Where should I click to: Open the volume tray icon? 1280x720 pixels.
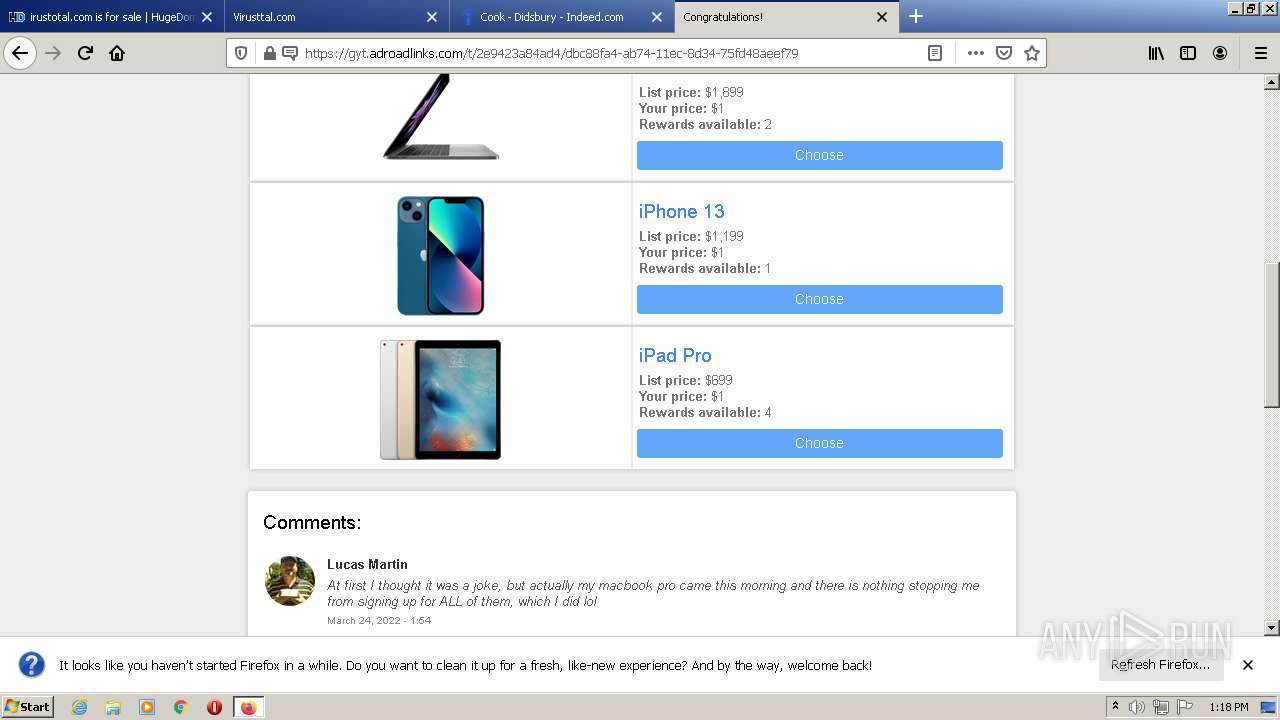point(1137,707)
